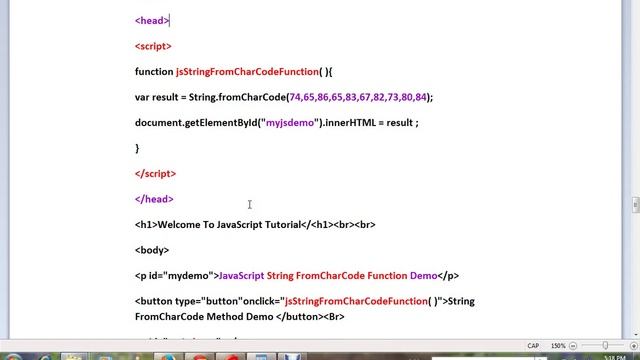Click '.innerHTML = result ;' text
The width and height of the screenshot is (640, 360).
point(370,122)
